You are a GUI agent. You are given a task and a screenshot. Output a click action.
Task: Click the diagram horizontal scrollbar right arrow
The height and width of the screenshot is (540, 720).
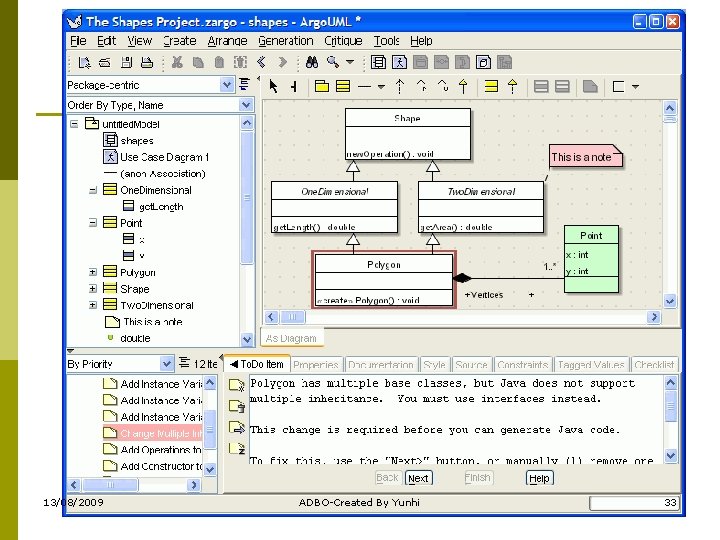pos(654,317)
